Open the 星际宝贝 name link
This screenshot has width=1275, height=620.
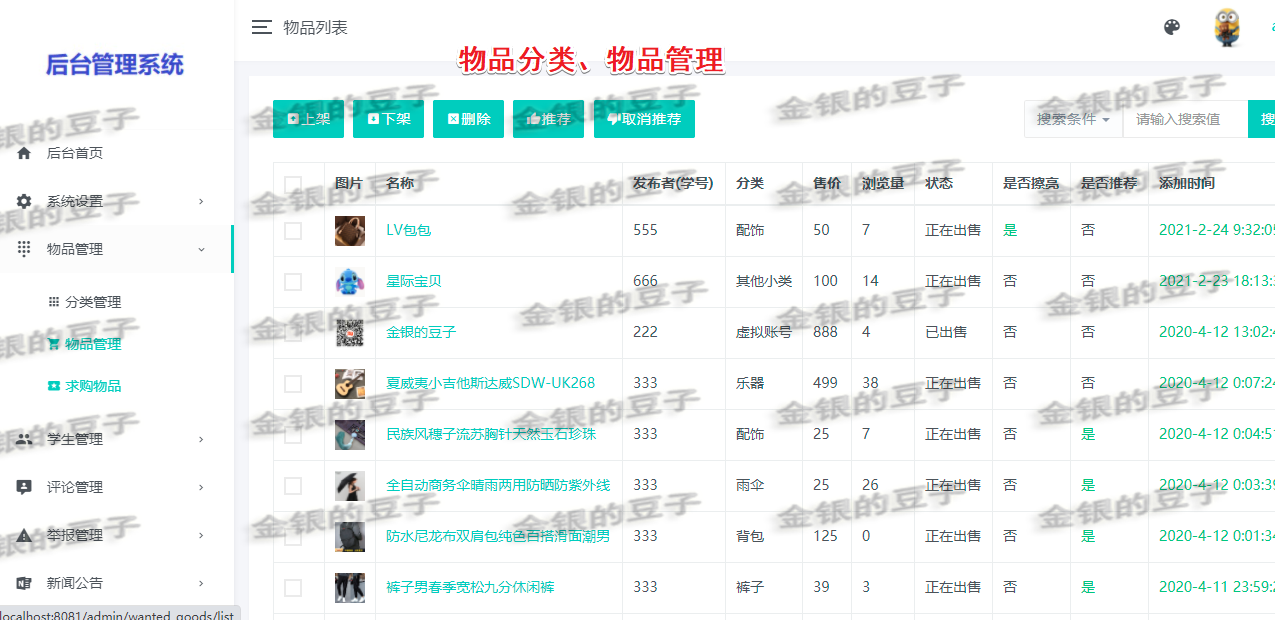point(414,281)
